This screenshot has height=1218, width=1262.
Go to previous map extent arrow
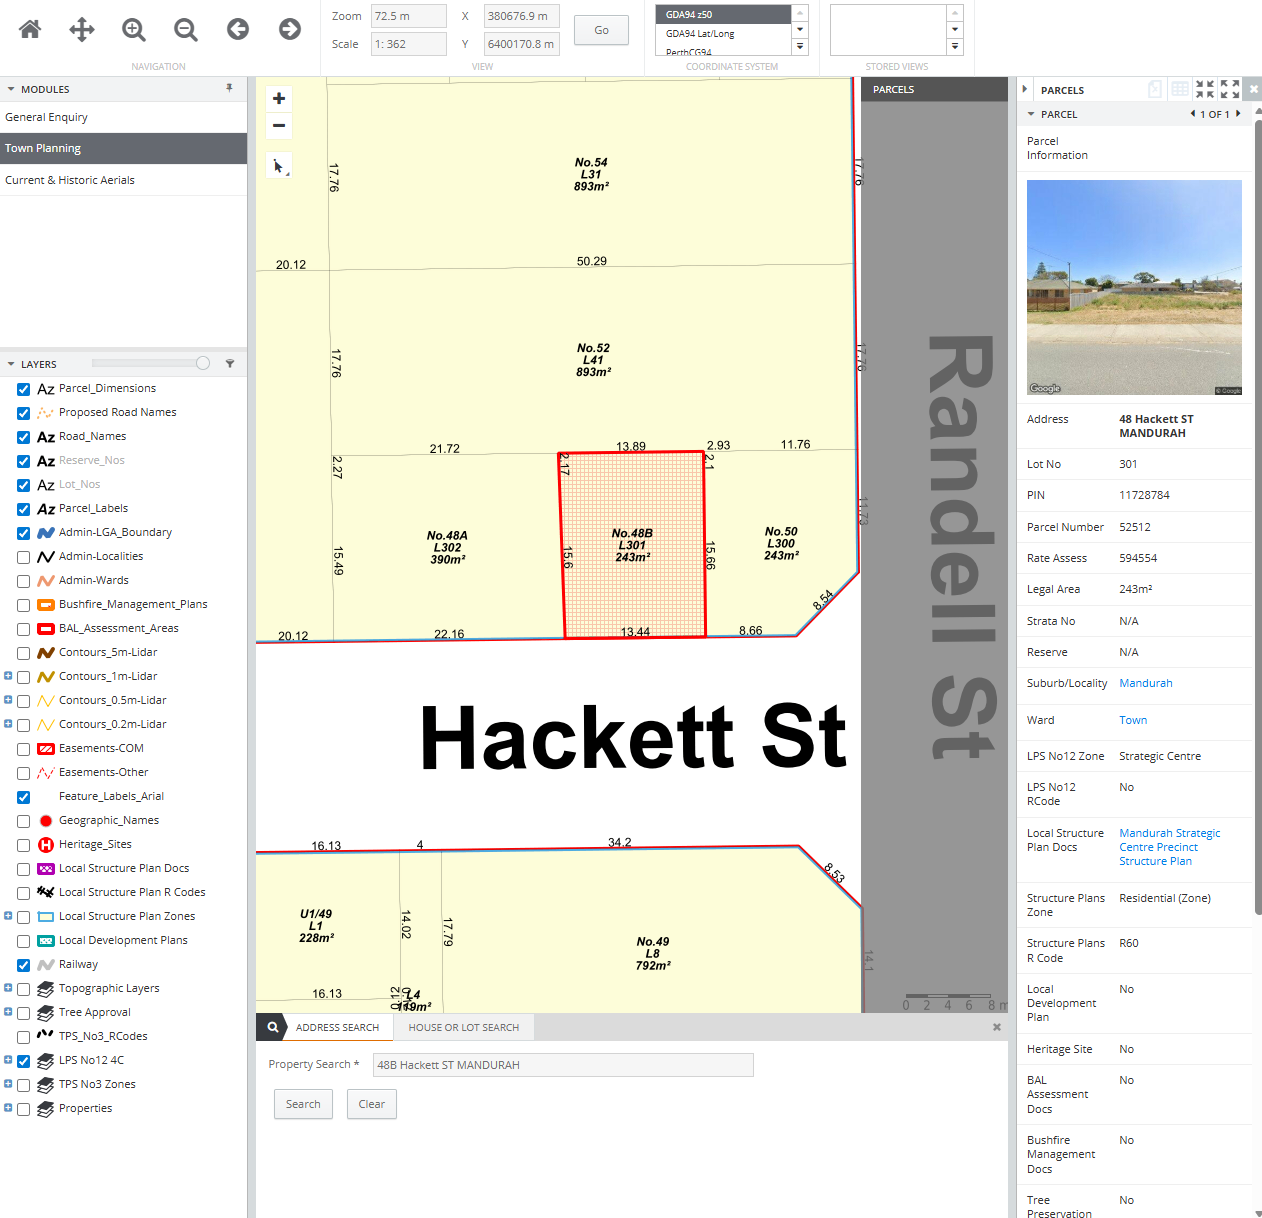tap(238, 29)
